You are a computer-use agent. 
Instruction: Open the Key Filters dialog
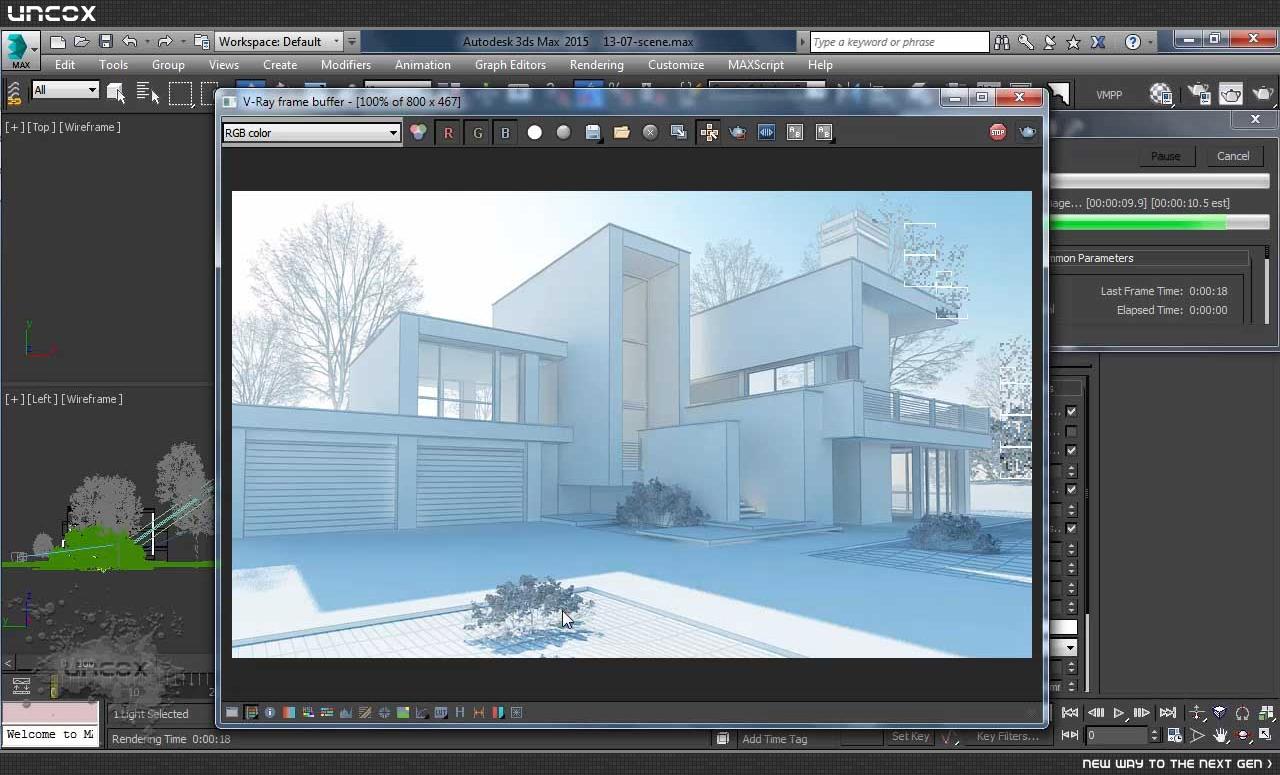[x=1008, y=737]
